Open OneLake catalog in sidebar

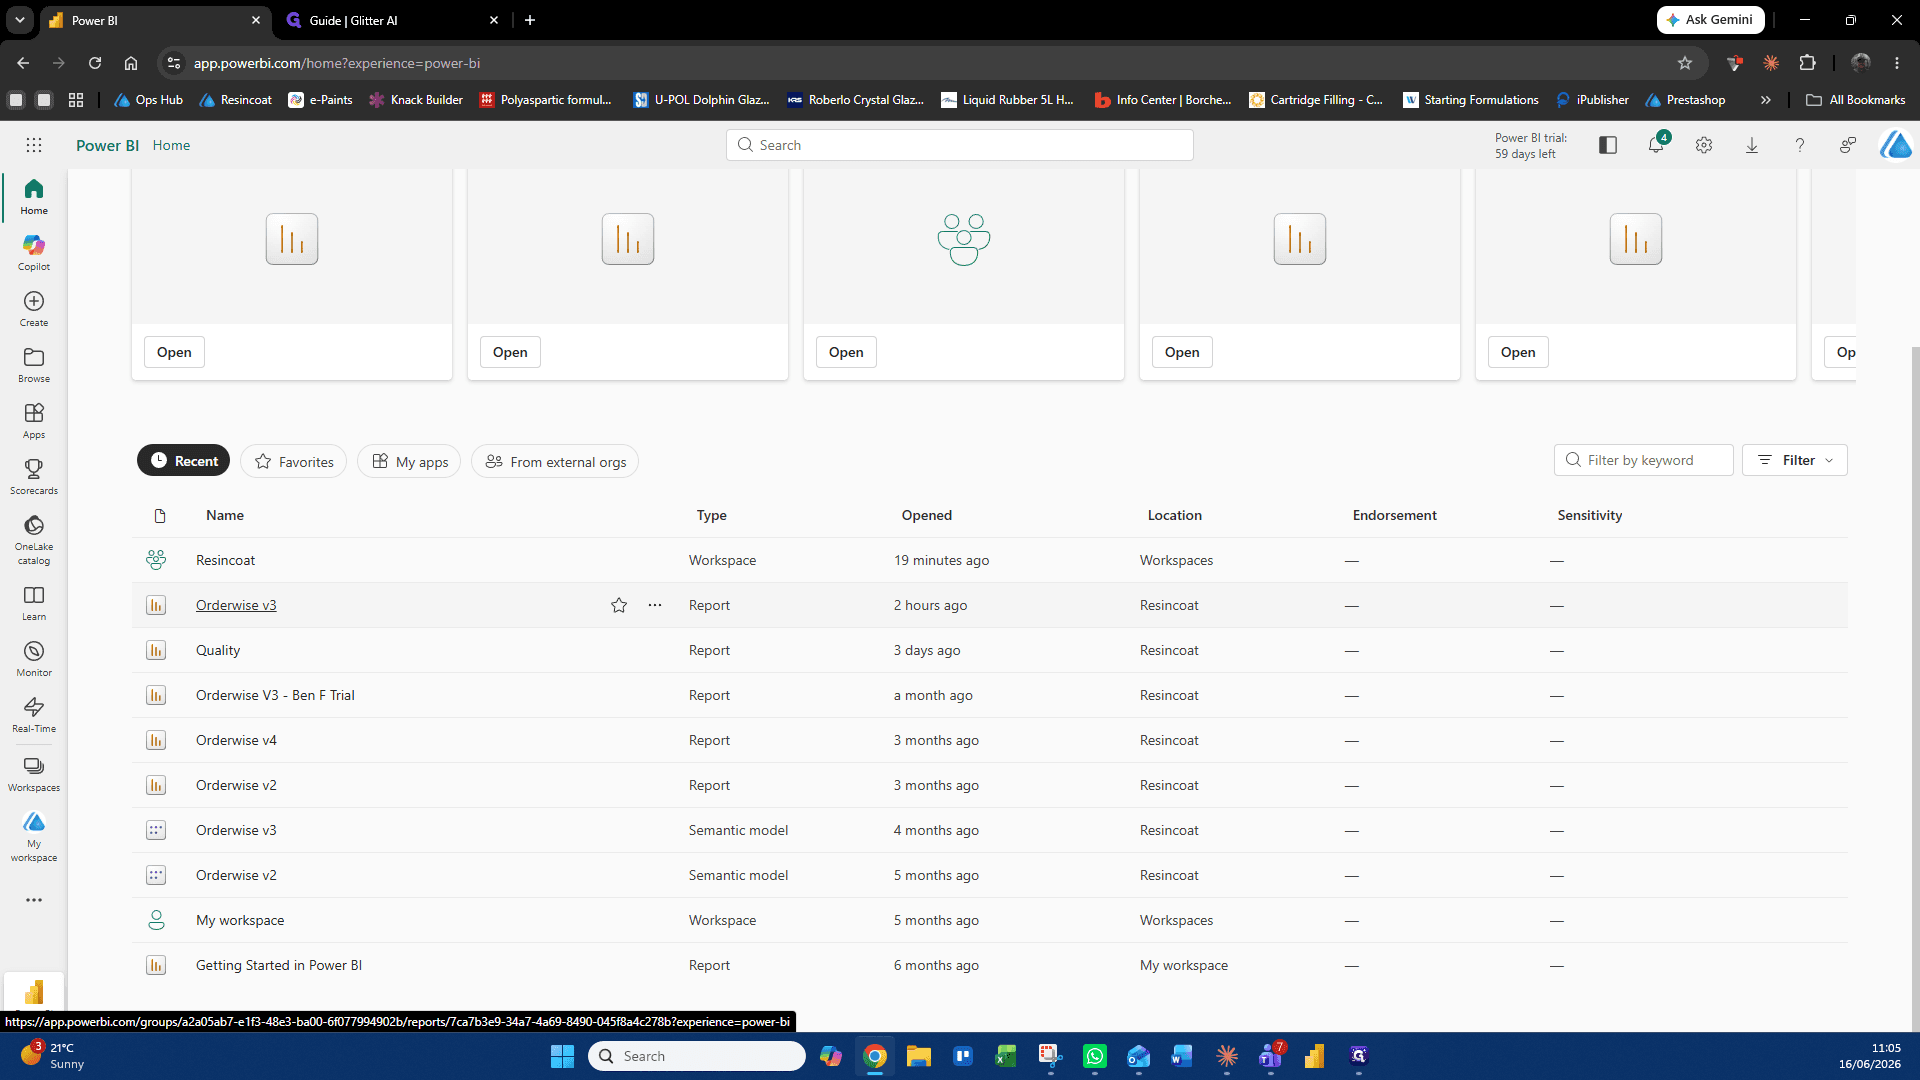point(34,539)
